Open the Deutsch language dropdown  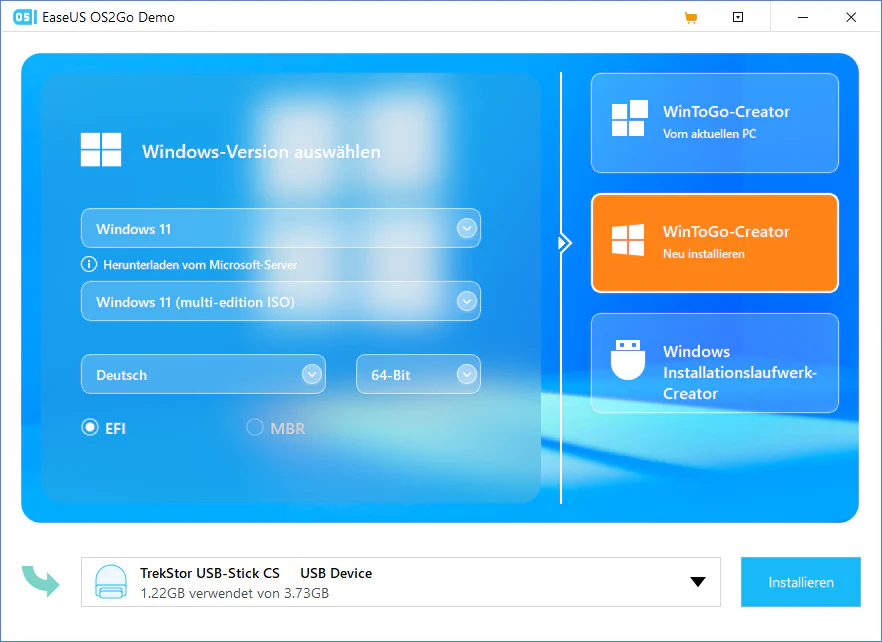tap(203, 374)
